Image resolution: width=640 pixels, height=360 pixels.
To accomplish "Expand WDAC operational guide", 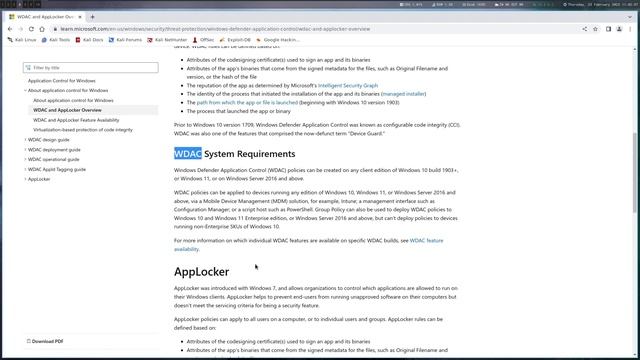I will click(53, 160).
